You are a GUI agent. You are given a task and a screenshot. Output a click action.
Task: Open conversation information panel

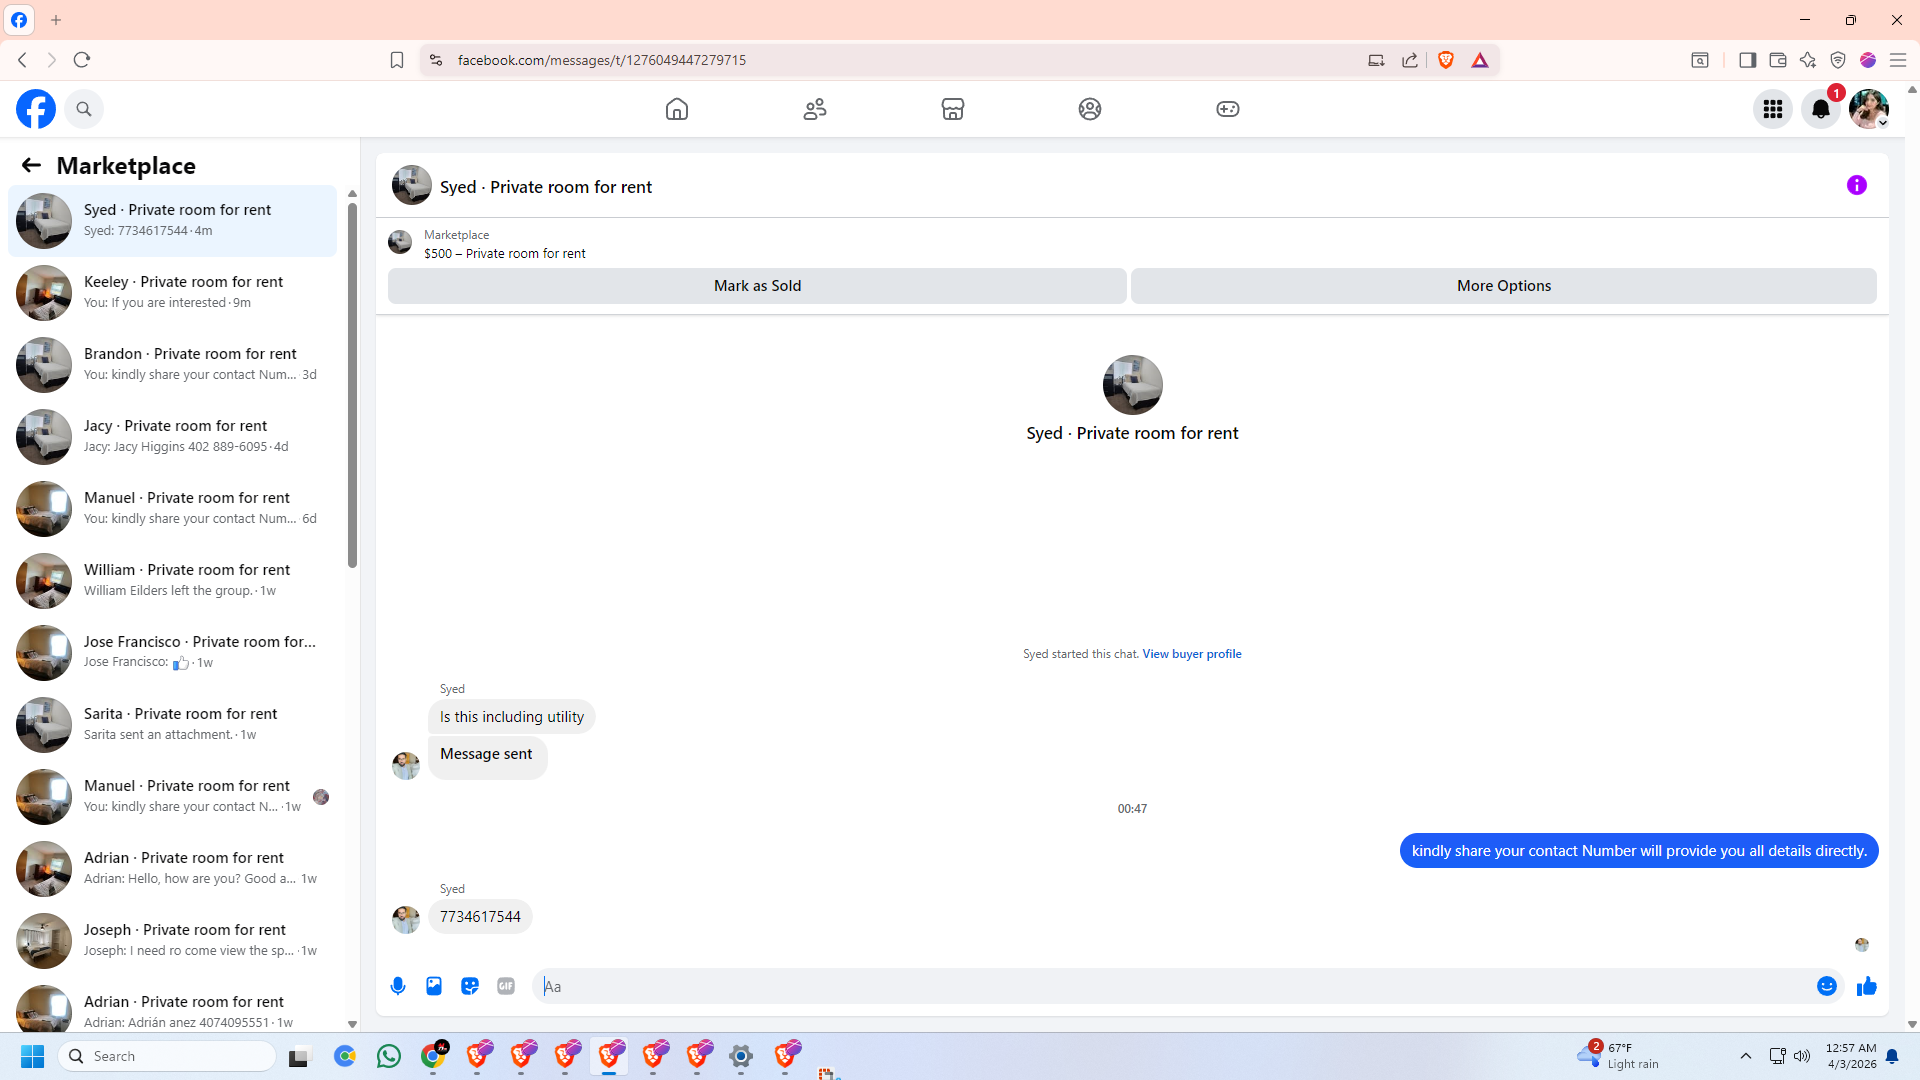1857,185
